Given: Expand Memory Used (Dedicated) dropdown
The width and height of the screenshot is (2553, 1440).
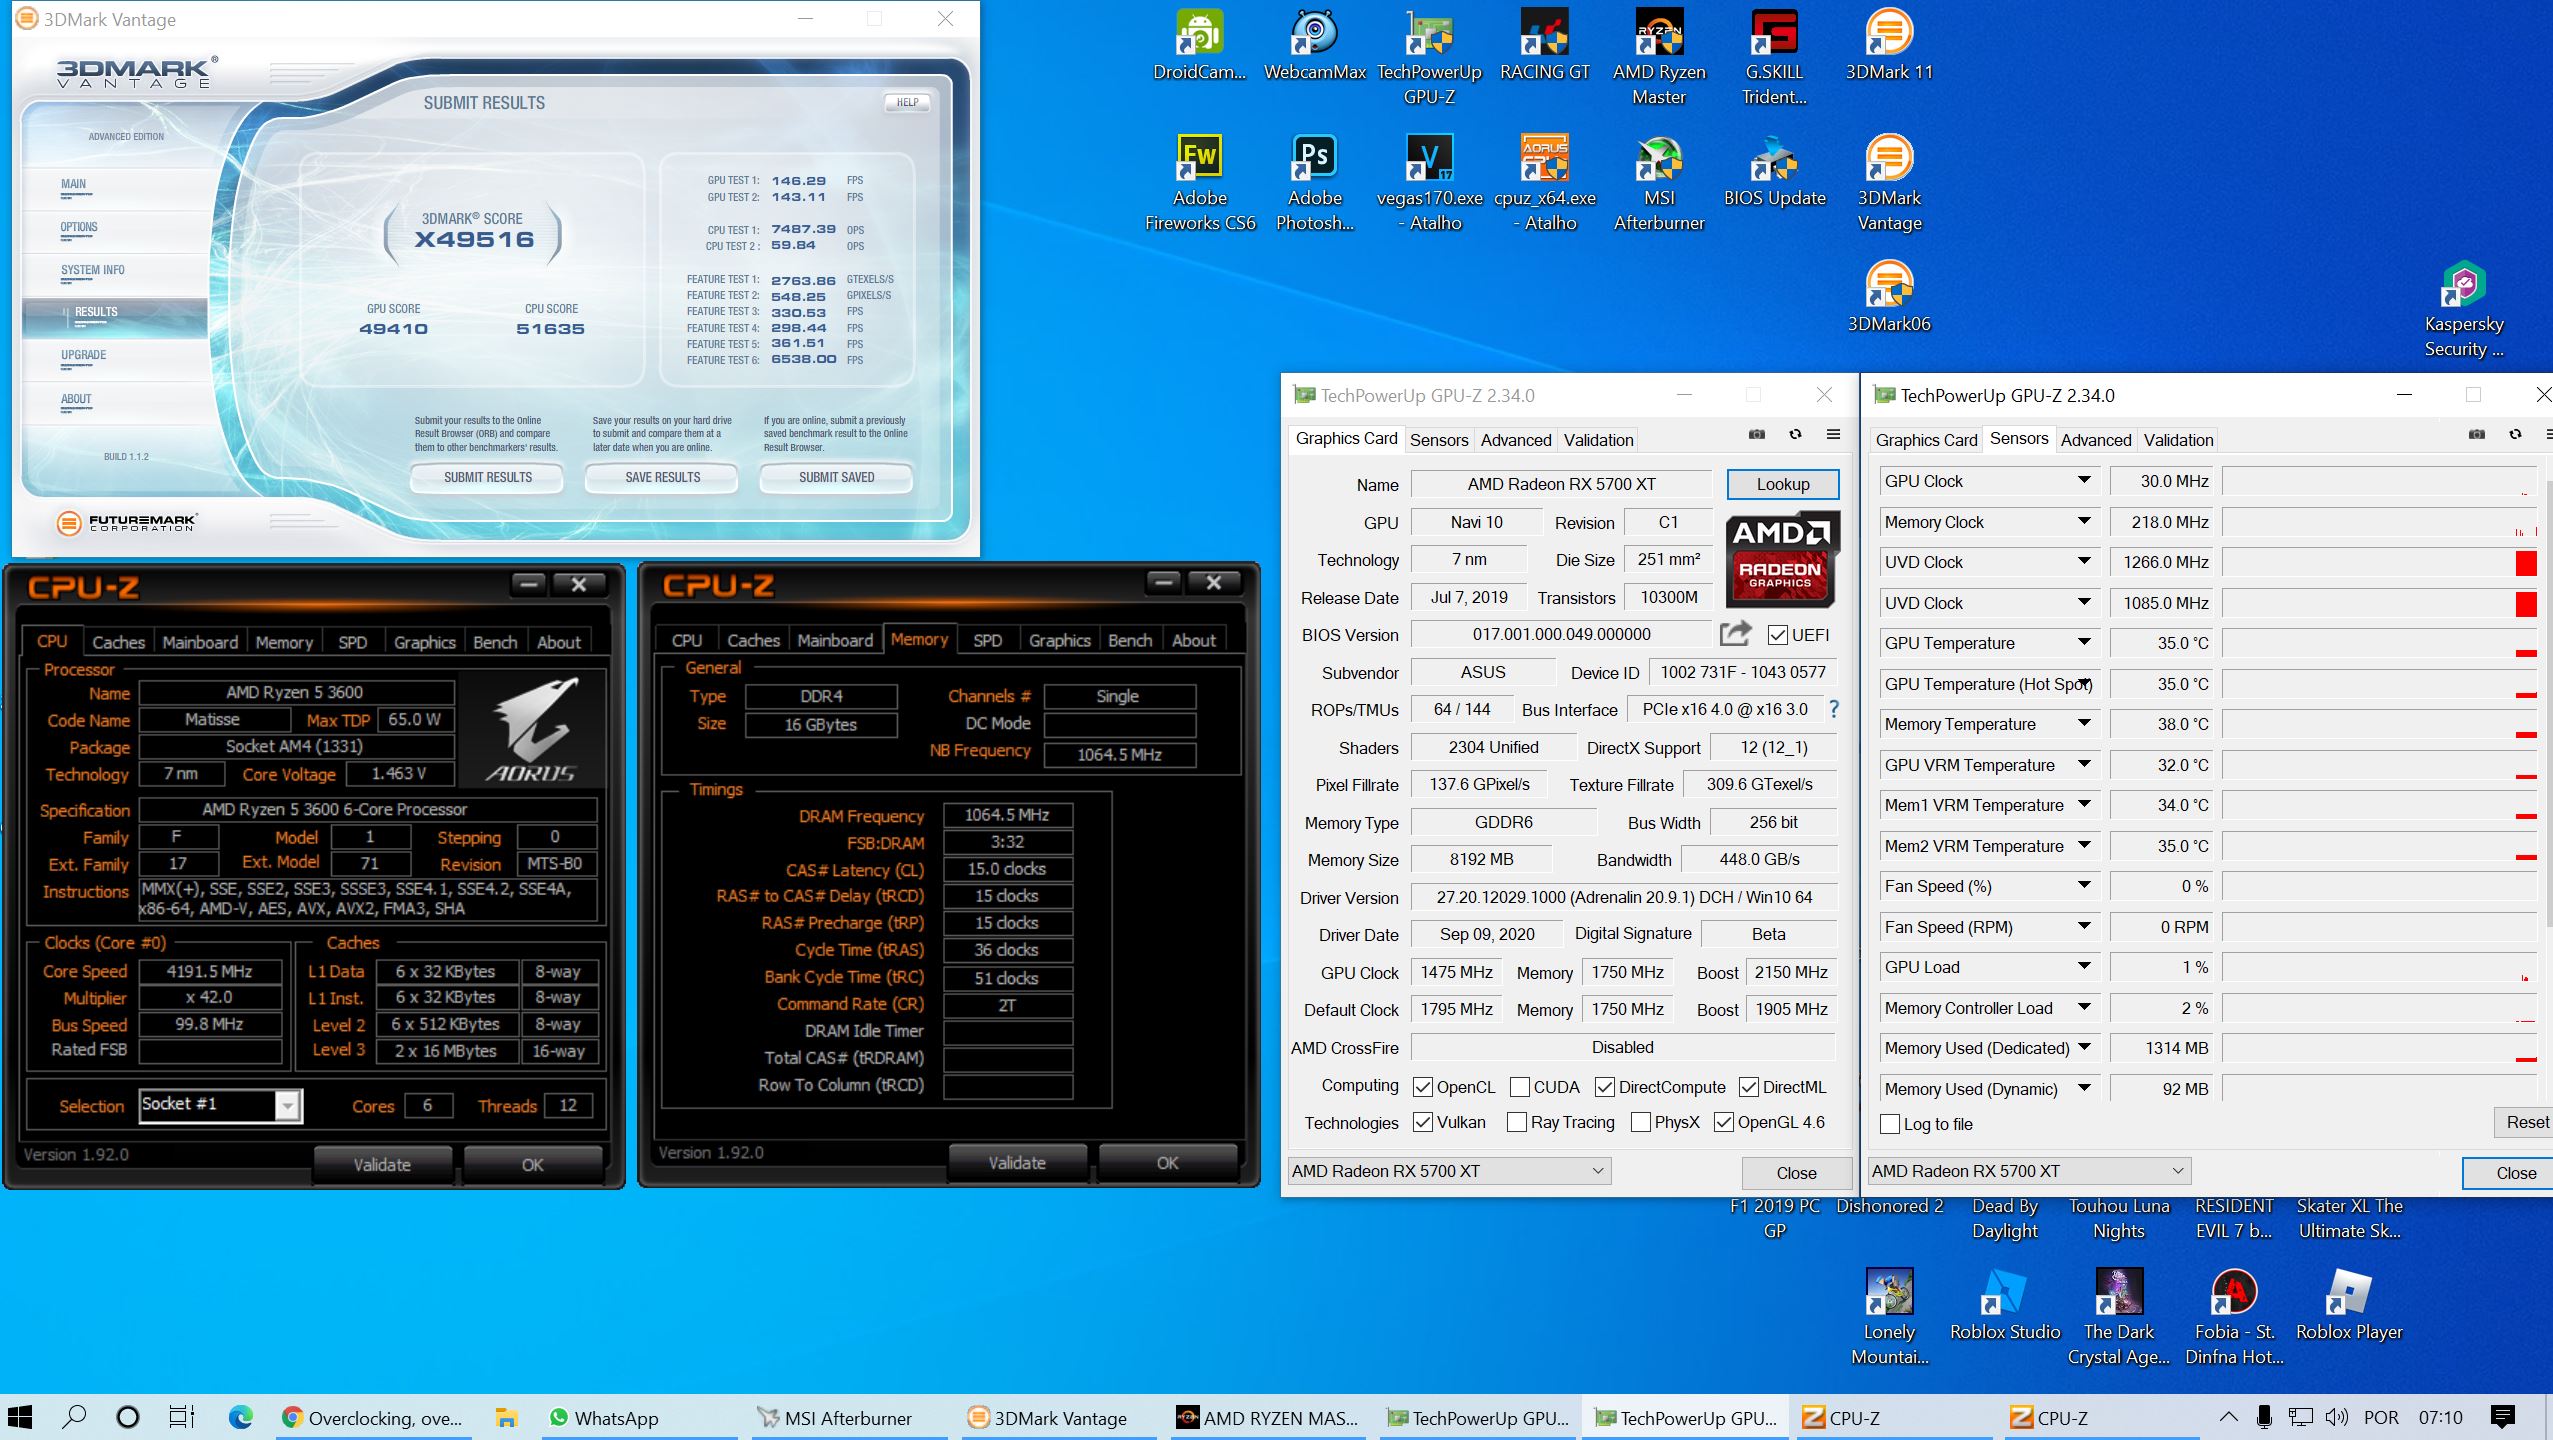Looking at the screenshot, I should pos(2084,1048).
